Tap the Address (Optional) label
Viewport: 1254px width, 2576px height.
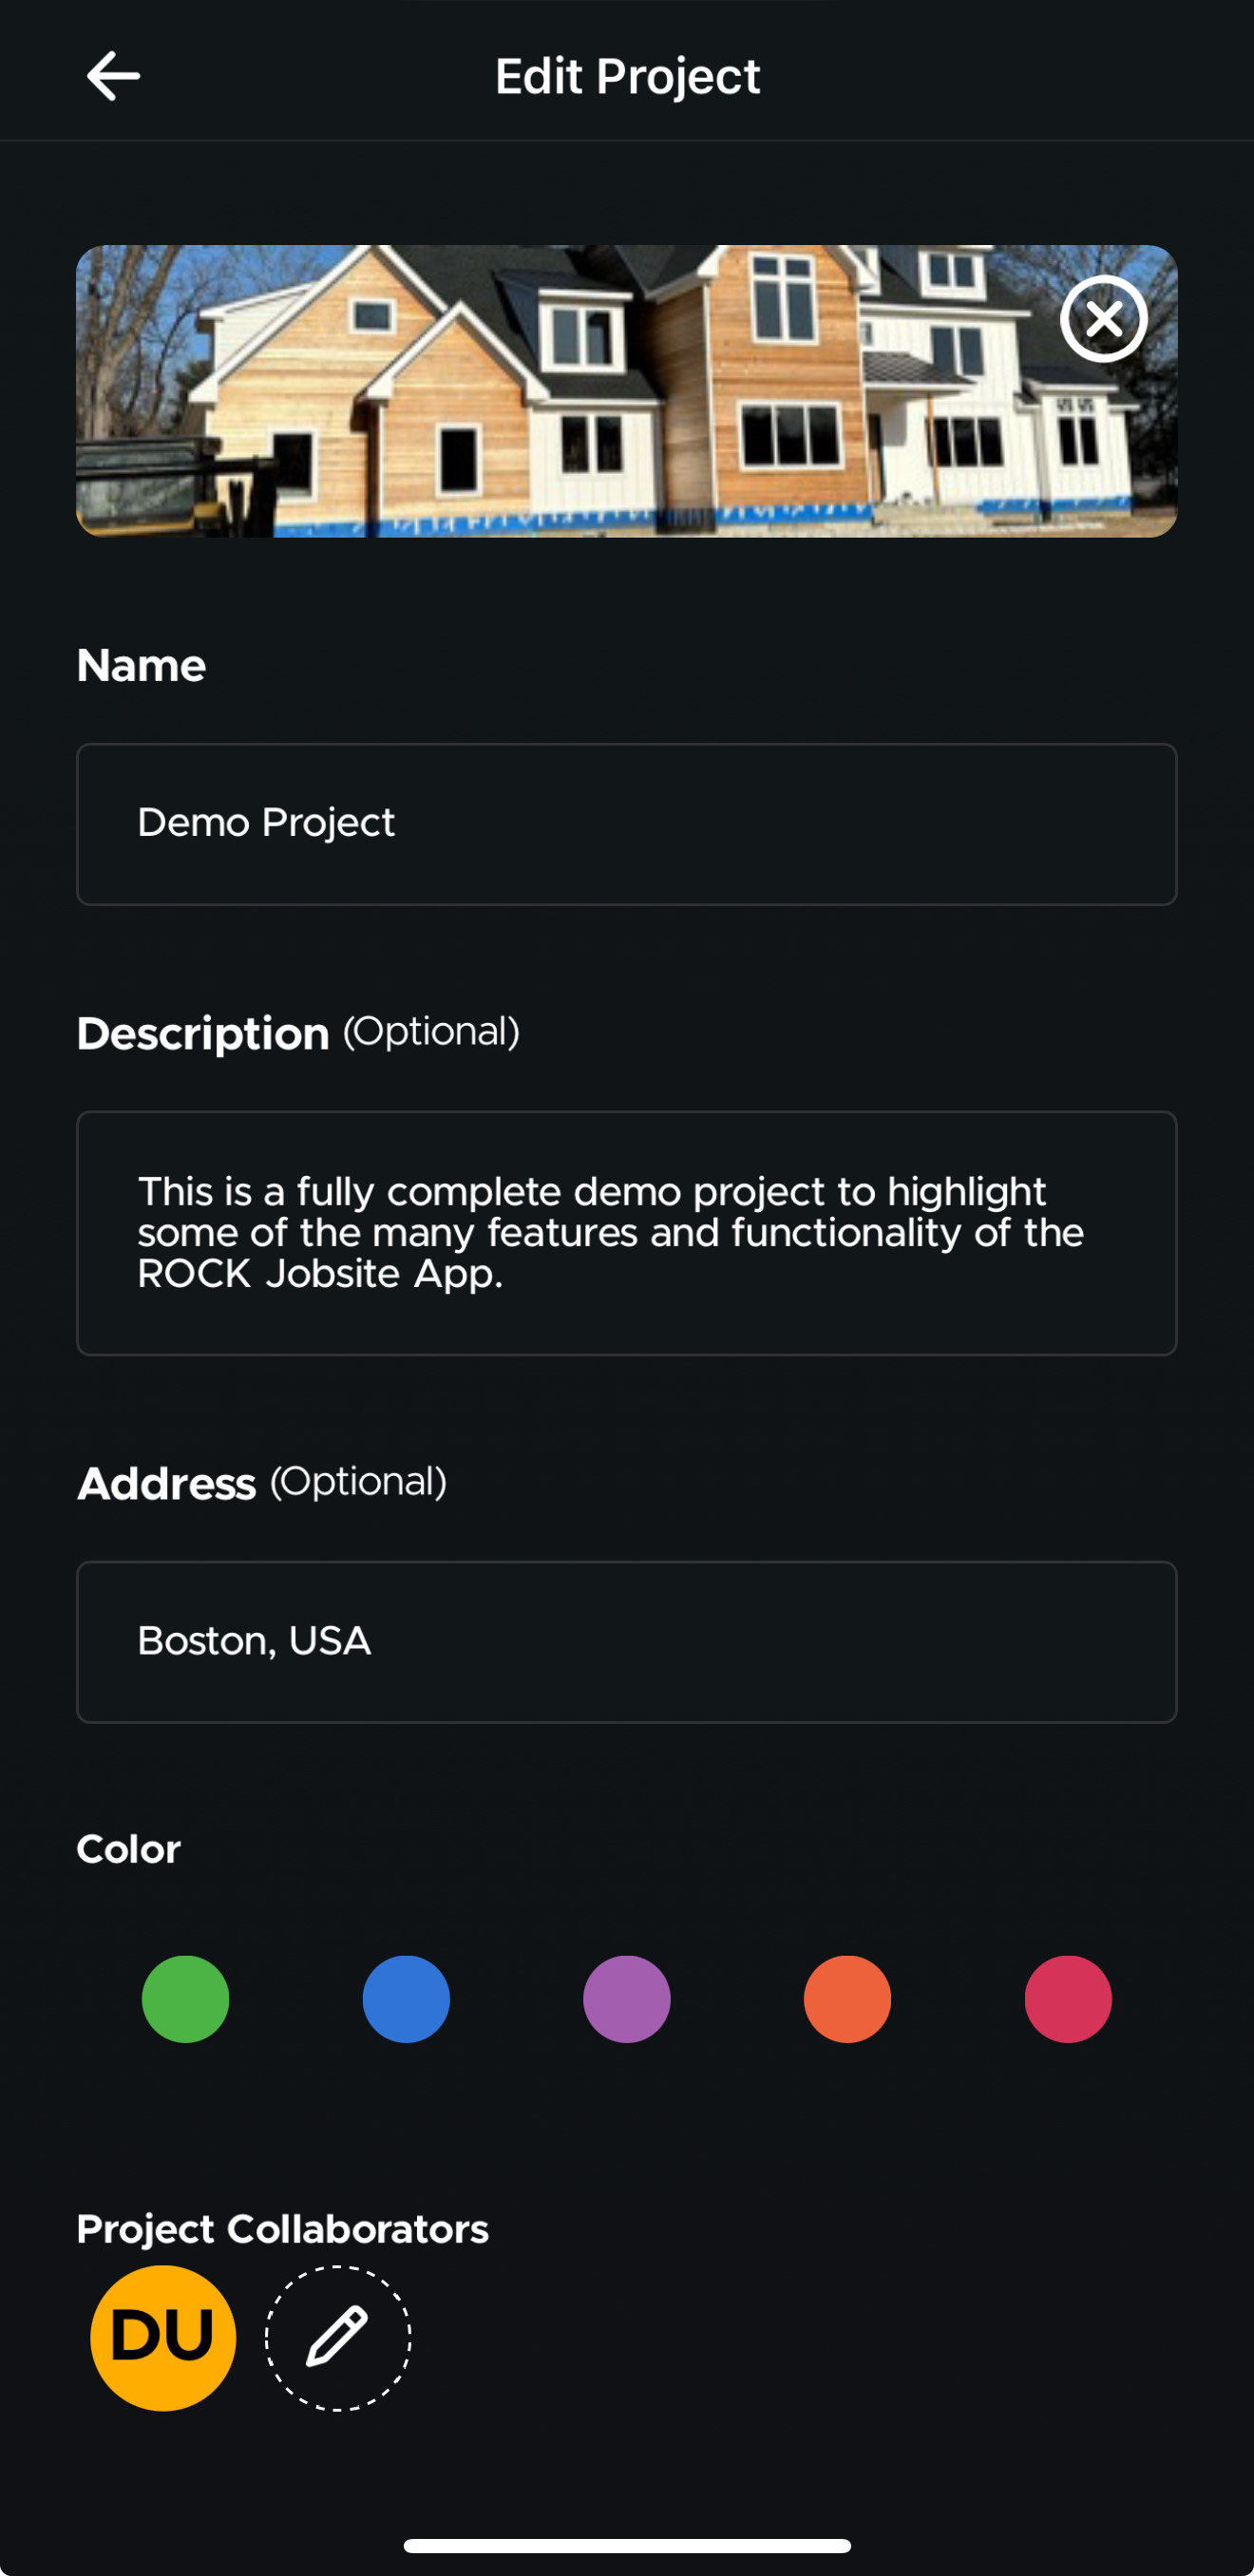click(262, 1483)
